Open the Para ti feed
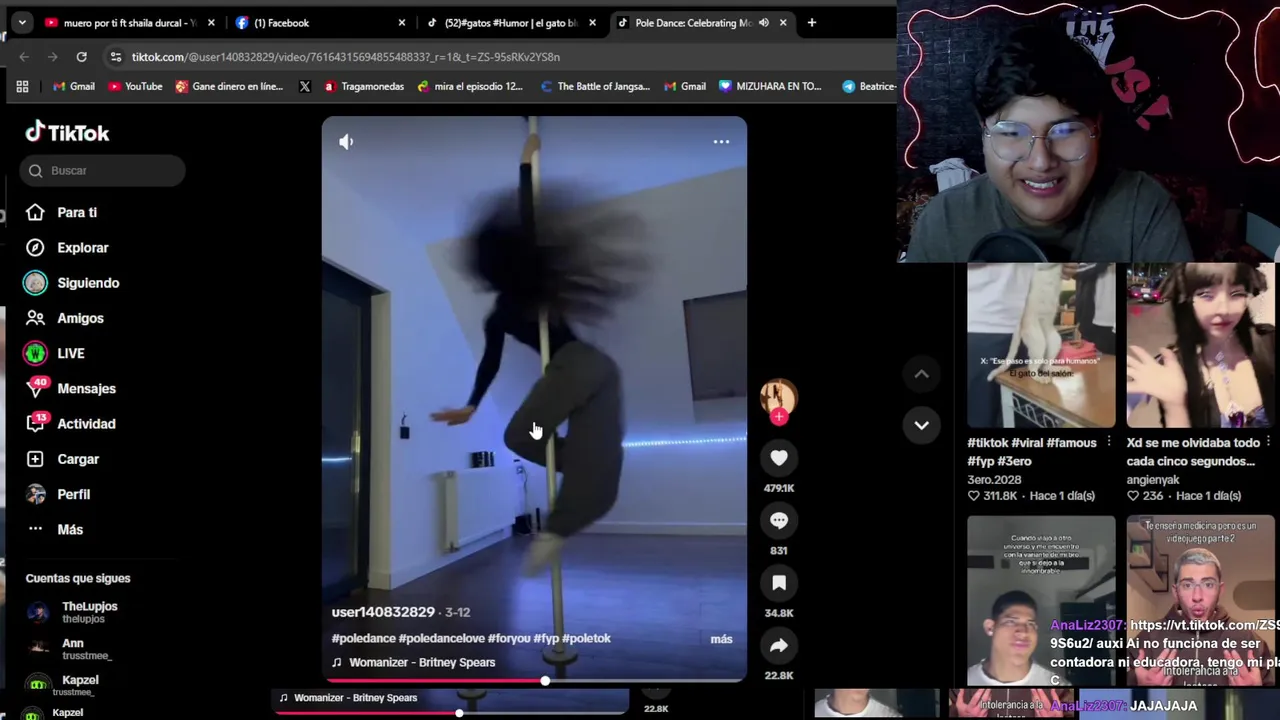 [77, 212]
